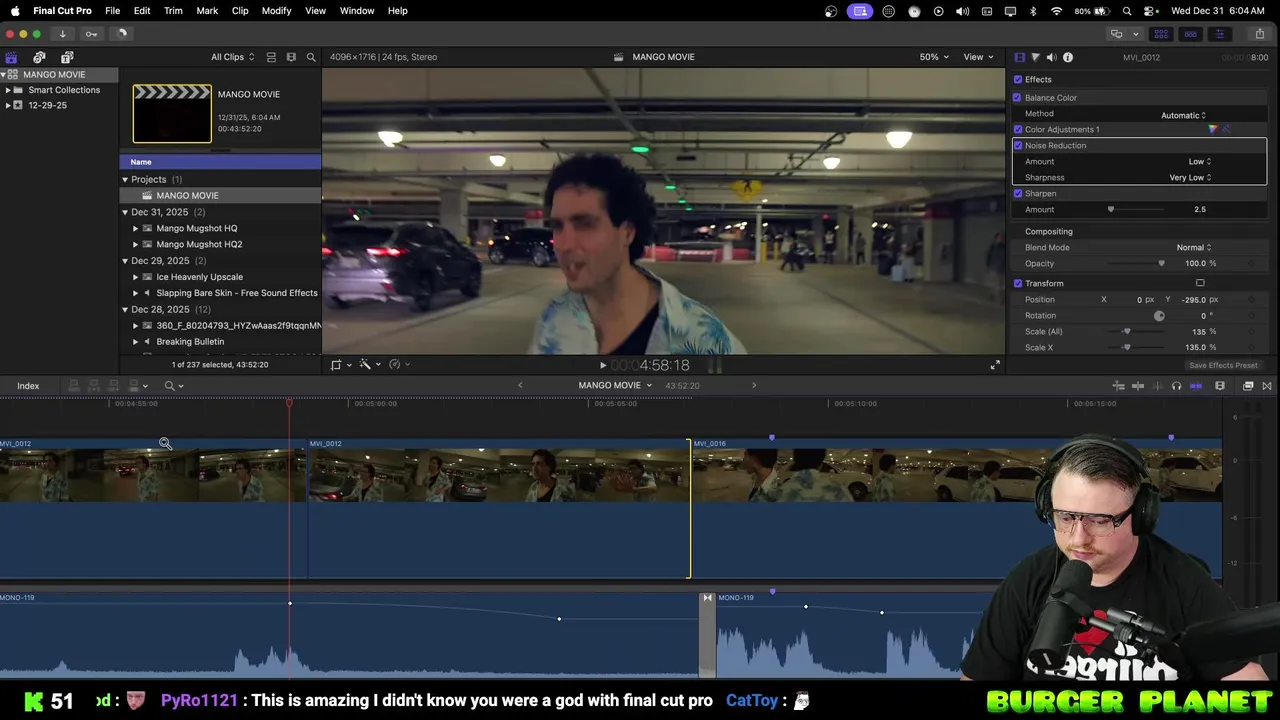Play the viewer with the play button

603,366
